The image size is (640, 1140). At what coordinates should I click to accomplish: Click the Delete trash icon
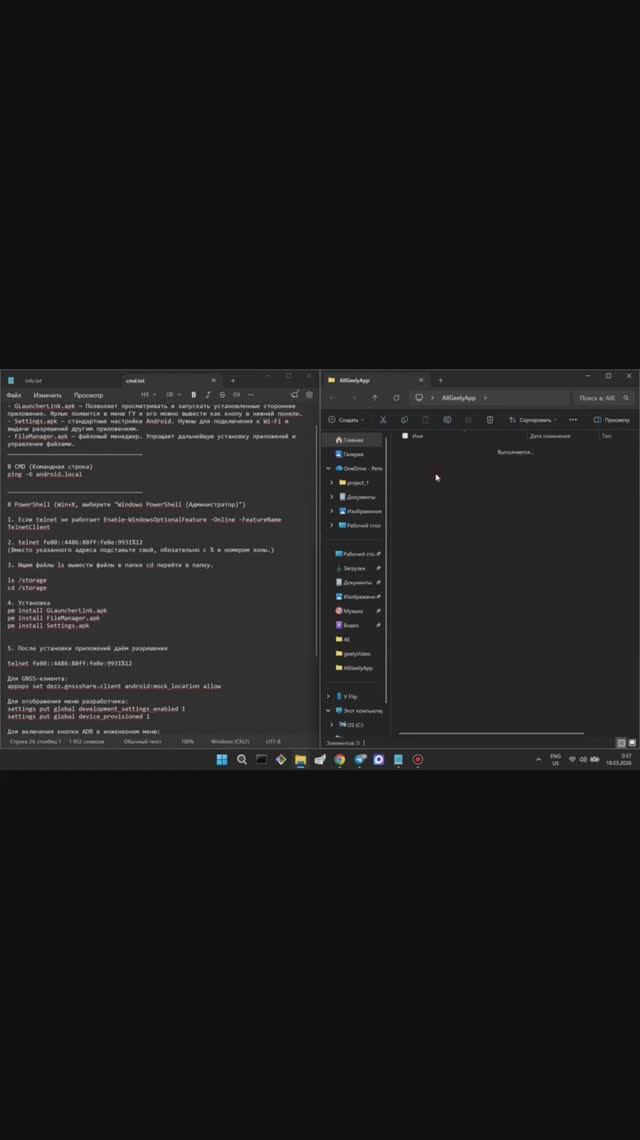[489, 420]
